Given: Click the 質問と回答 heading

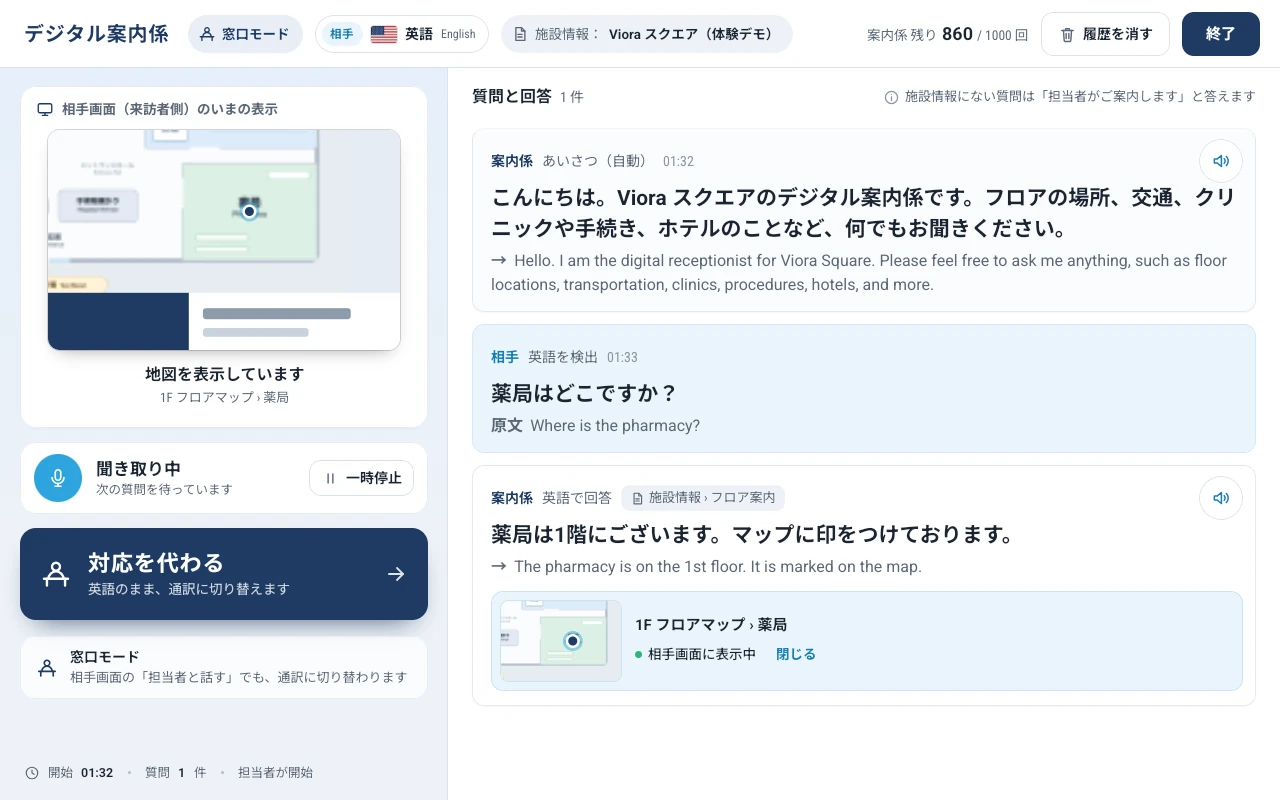Looking at the screenshot, I should 512,96.
